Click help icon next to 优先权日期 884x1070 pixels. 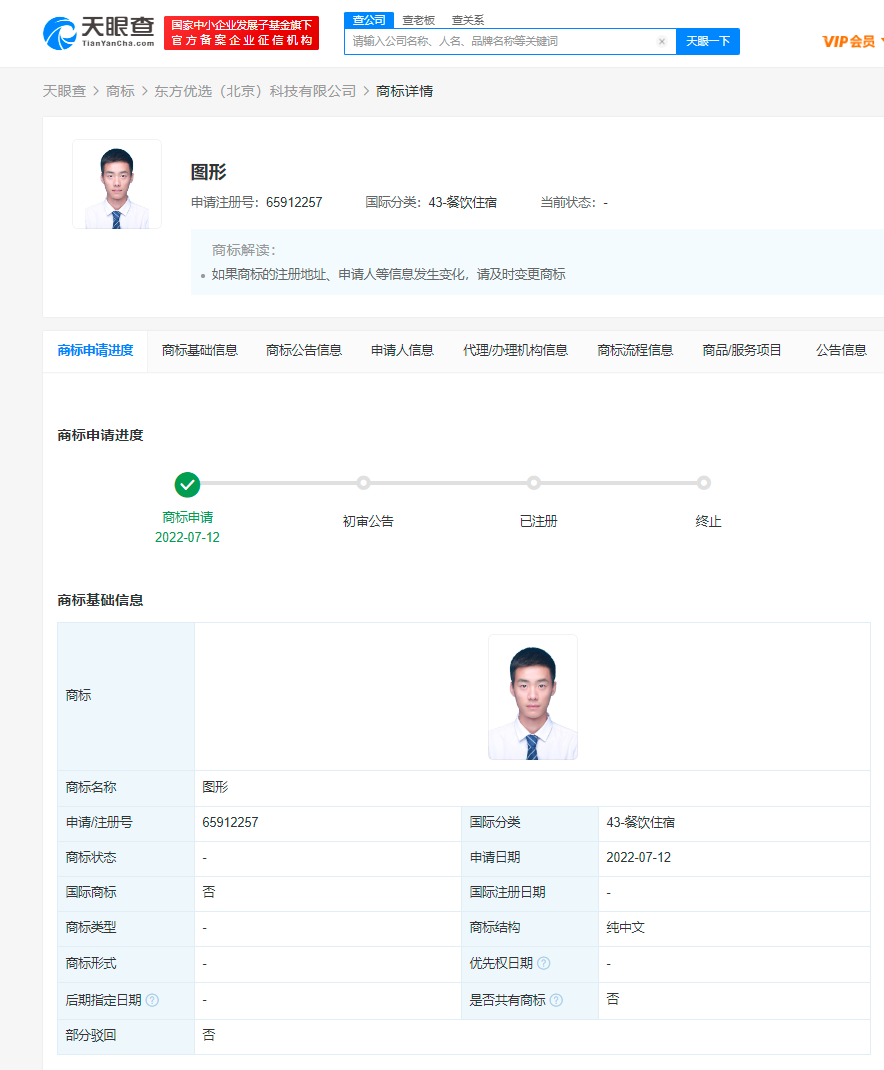[x=543, y=963]
